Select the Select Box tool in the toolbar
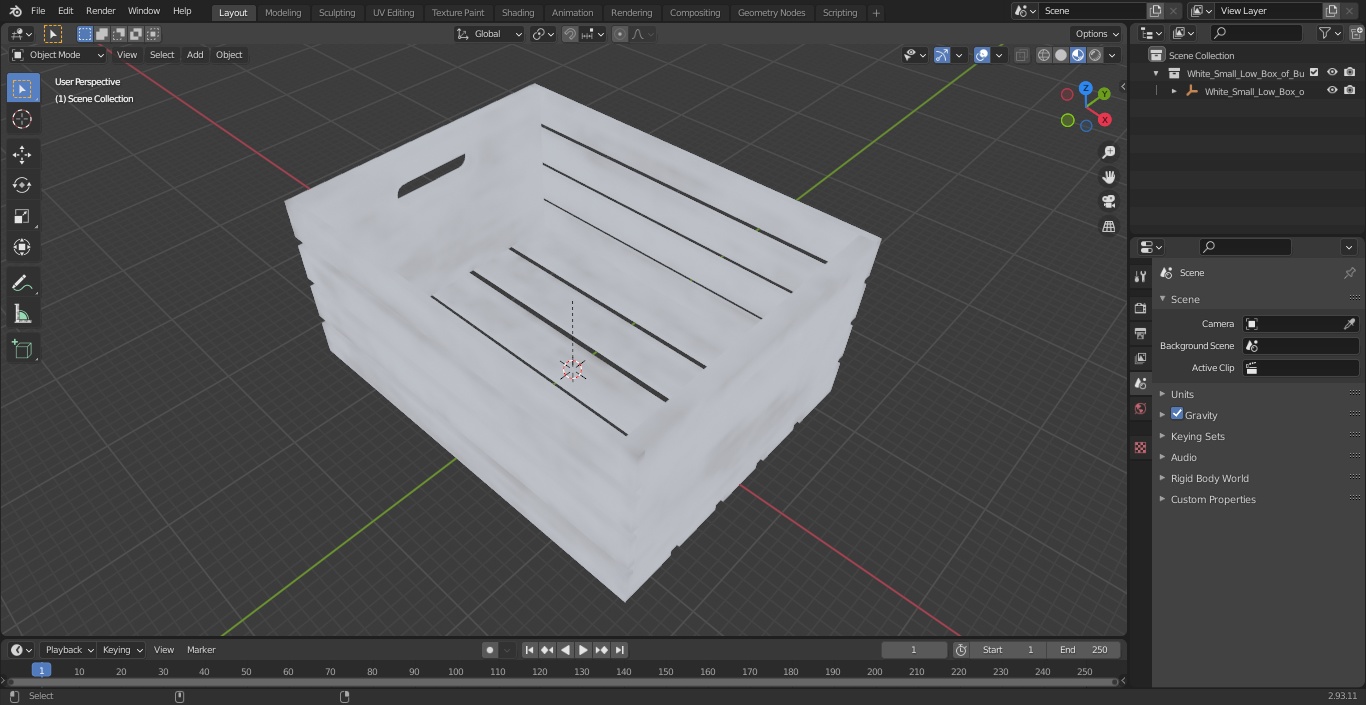Screen dimensions: 1366x705 [22, 89]
